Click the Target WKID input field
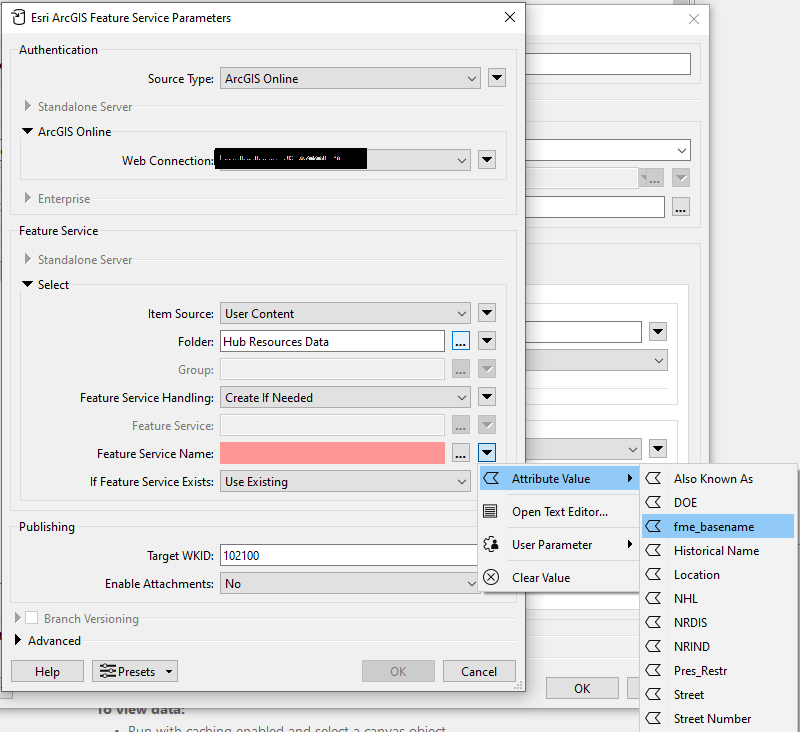 pos(349,555)
